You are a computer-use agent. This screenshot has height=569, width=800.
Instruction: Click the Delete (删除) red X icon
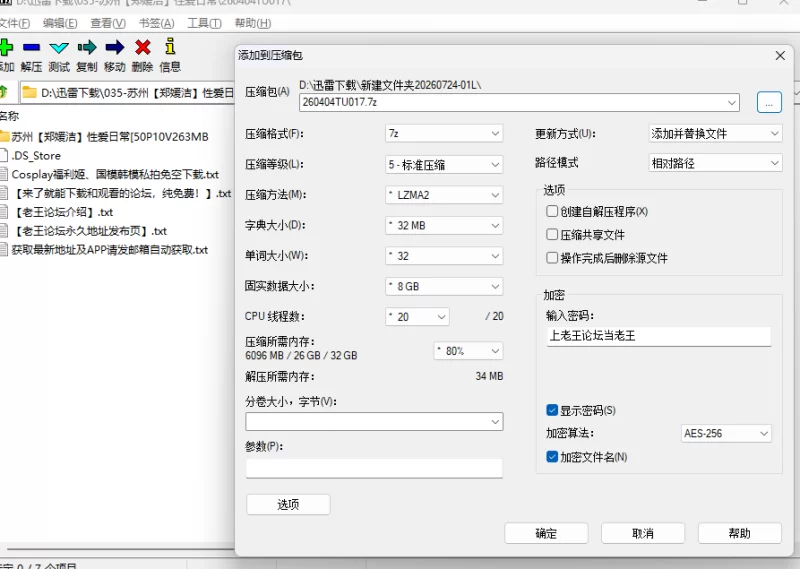tap(142, 47)
